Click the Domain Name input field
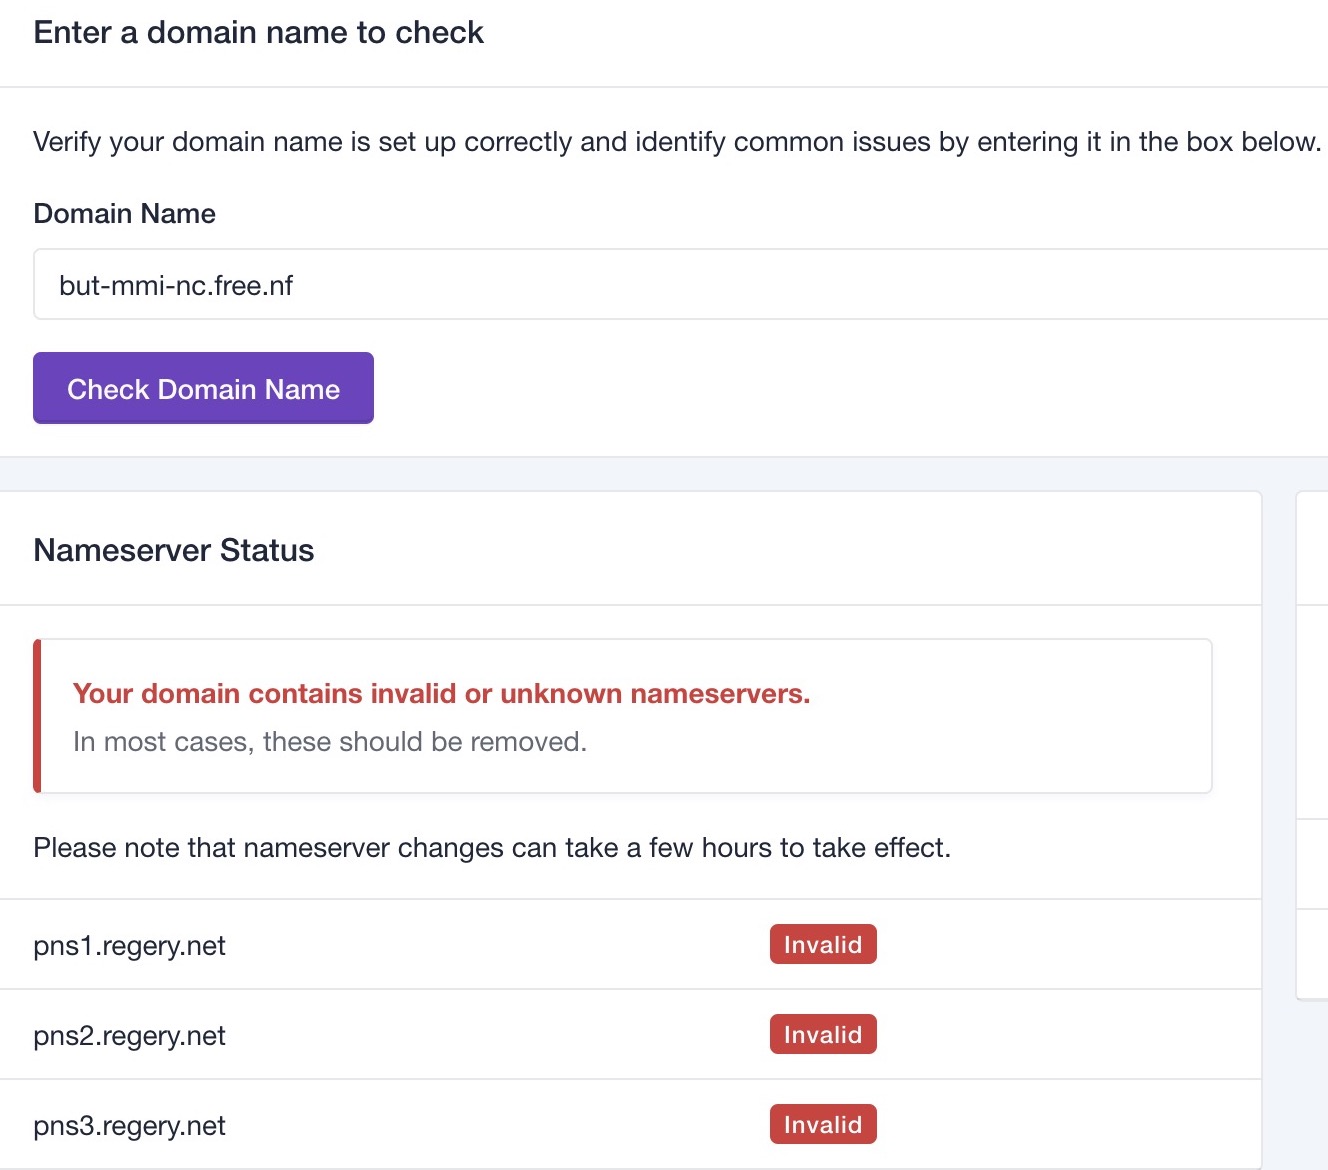This screenshot has width=1328, height=1170. tap(680, 285)
